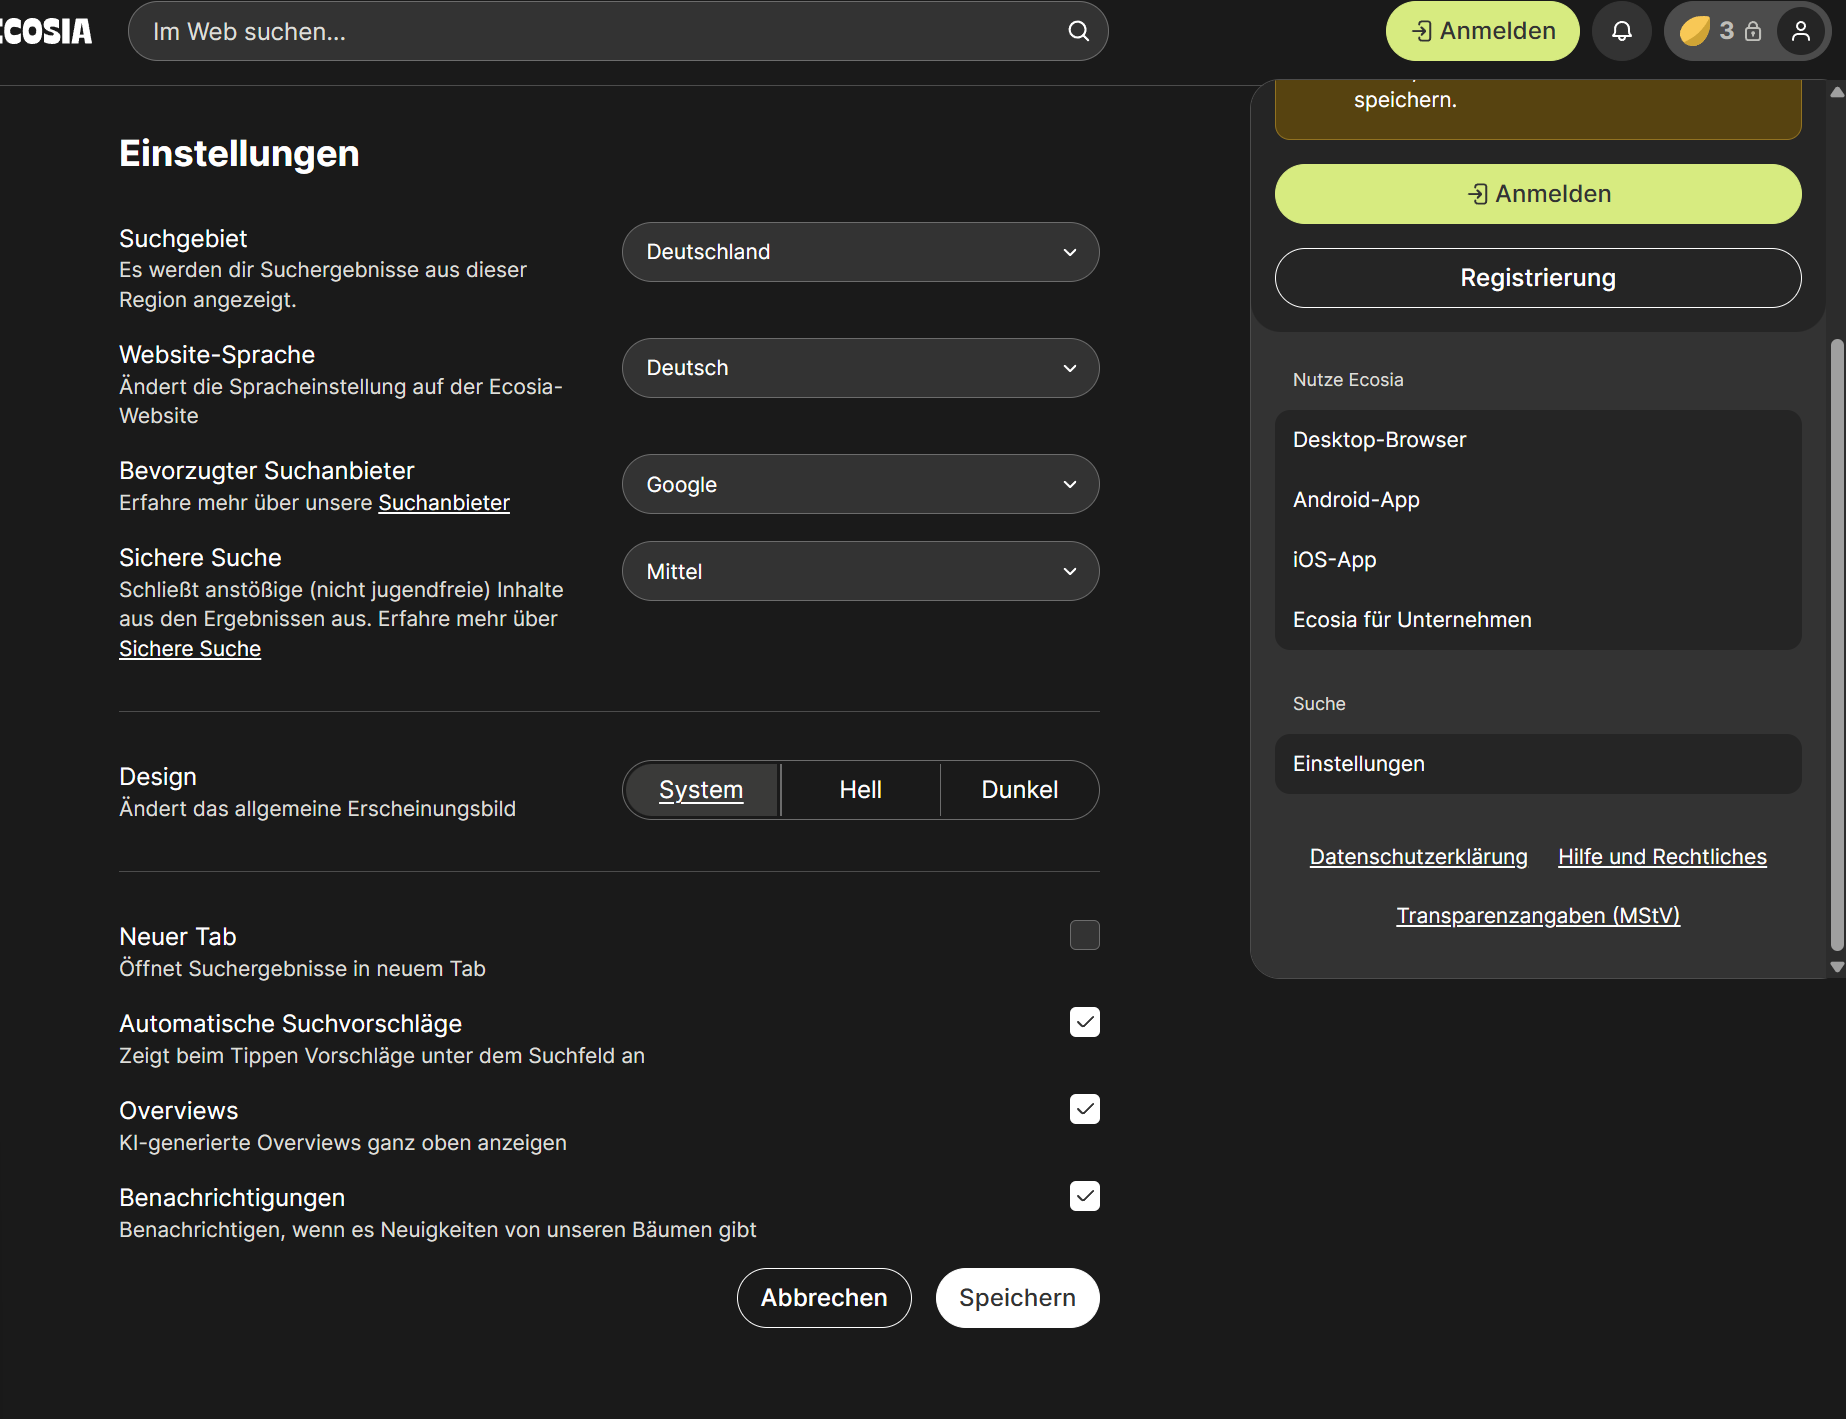Click the panel scroll-up arrow
1846x1419 pixels.
pyautogui.click(x=1836, y=92)
